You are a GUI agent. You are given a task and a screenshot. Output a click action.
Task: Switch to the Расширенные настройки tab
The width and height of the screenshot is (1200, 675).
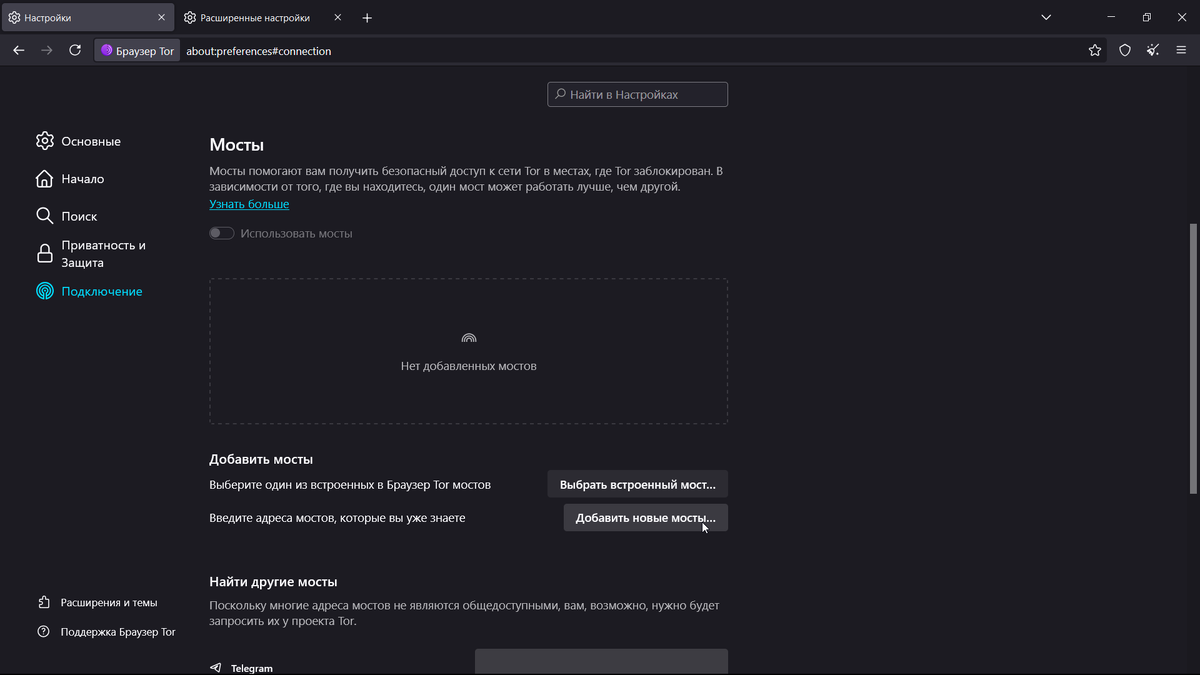click(x=264, y=18)
